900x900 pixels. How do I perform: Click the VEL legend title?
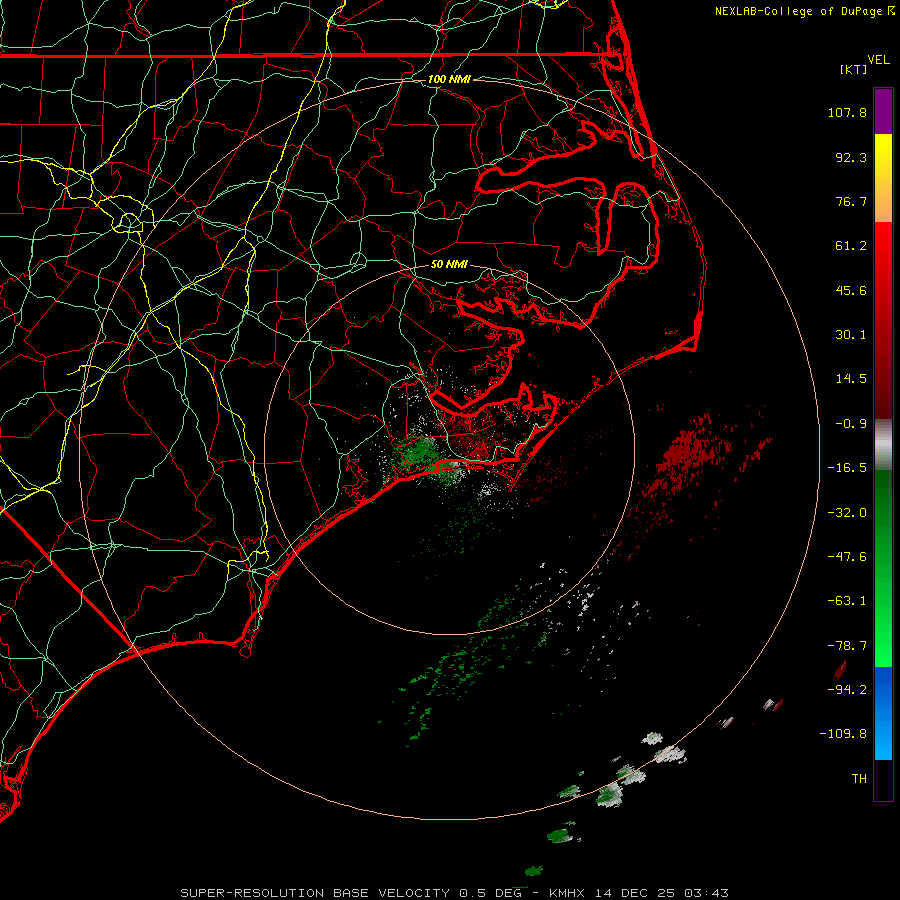click(878, 60)
